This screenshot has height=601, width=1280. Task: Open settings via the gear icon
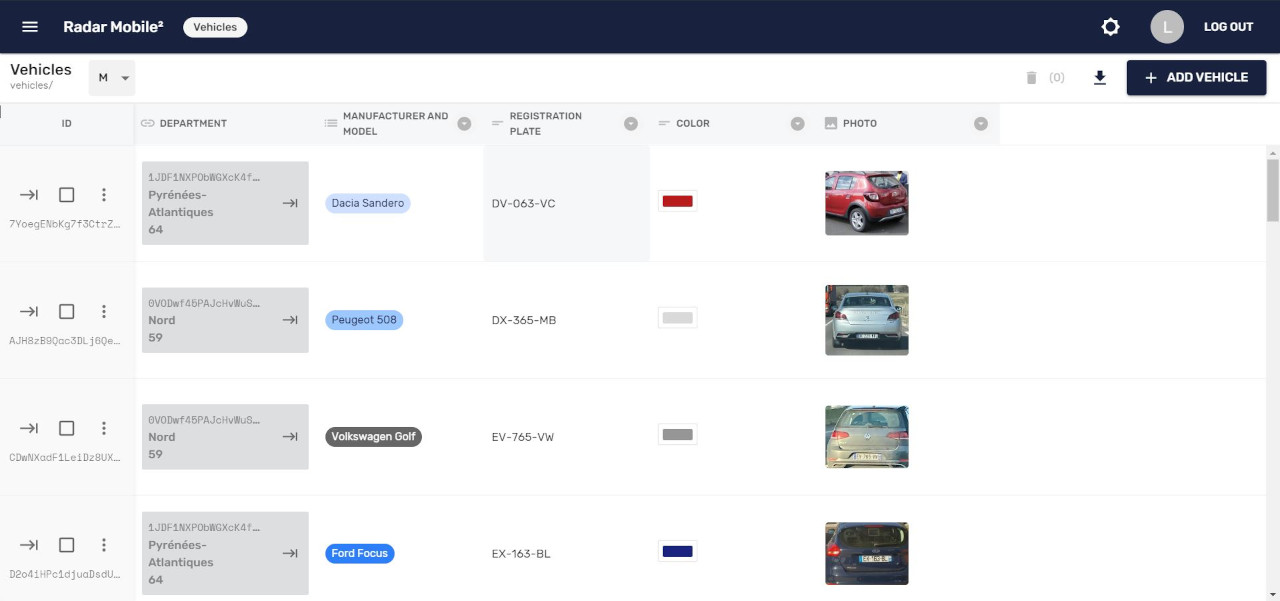click(1110, 27)
